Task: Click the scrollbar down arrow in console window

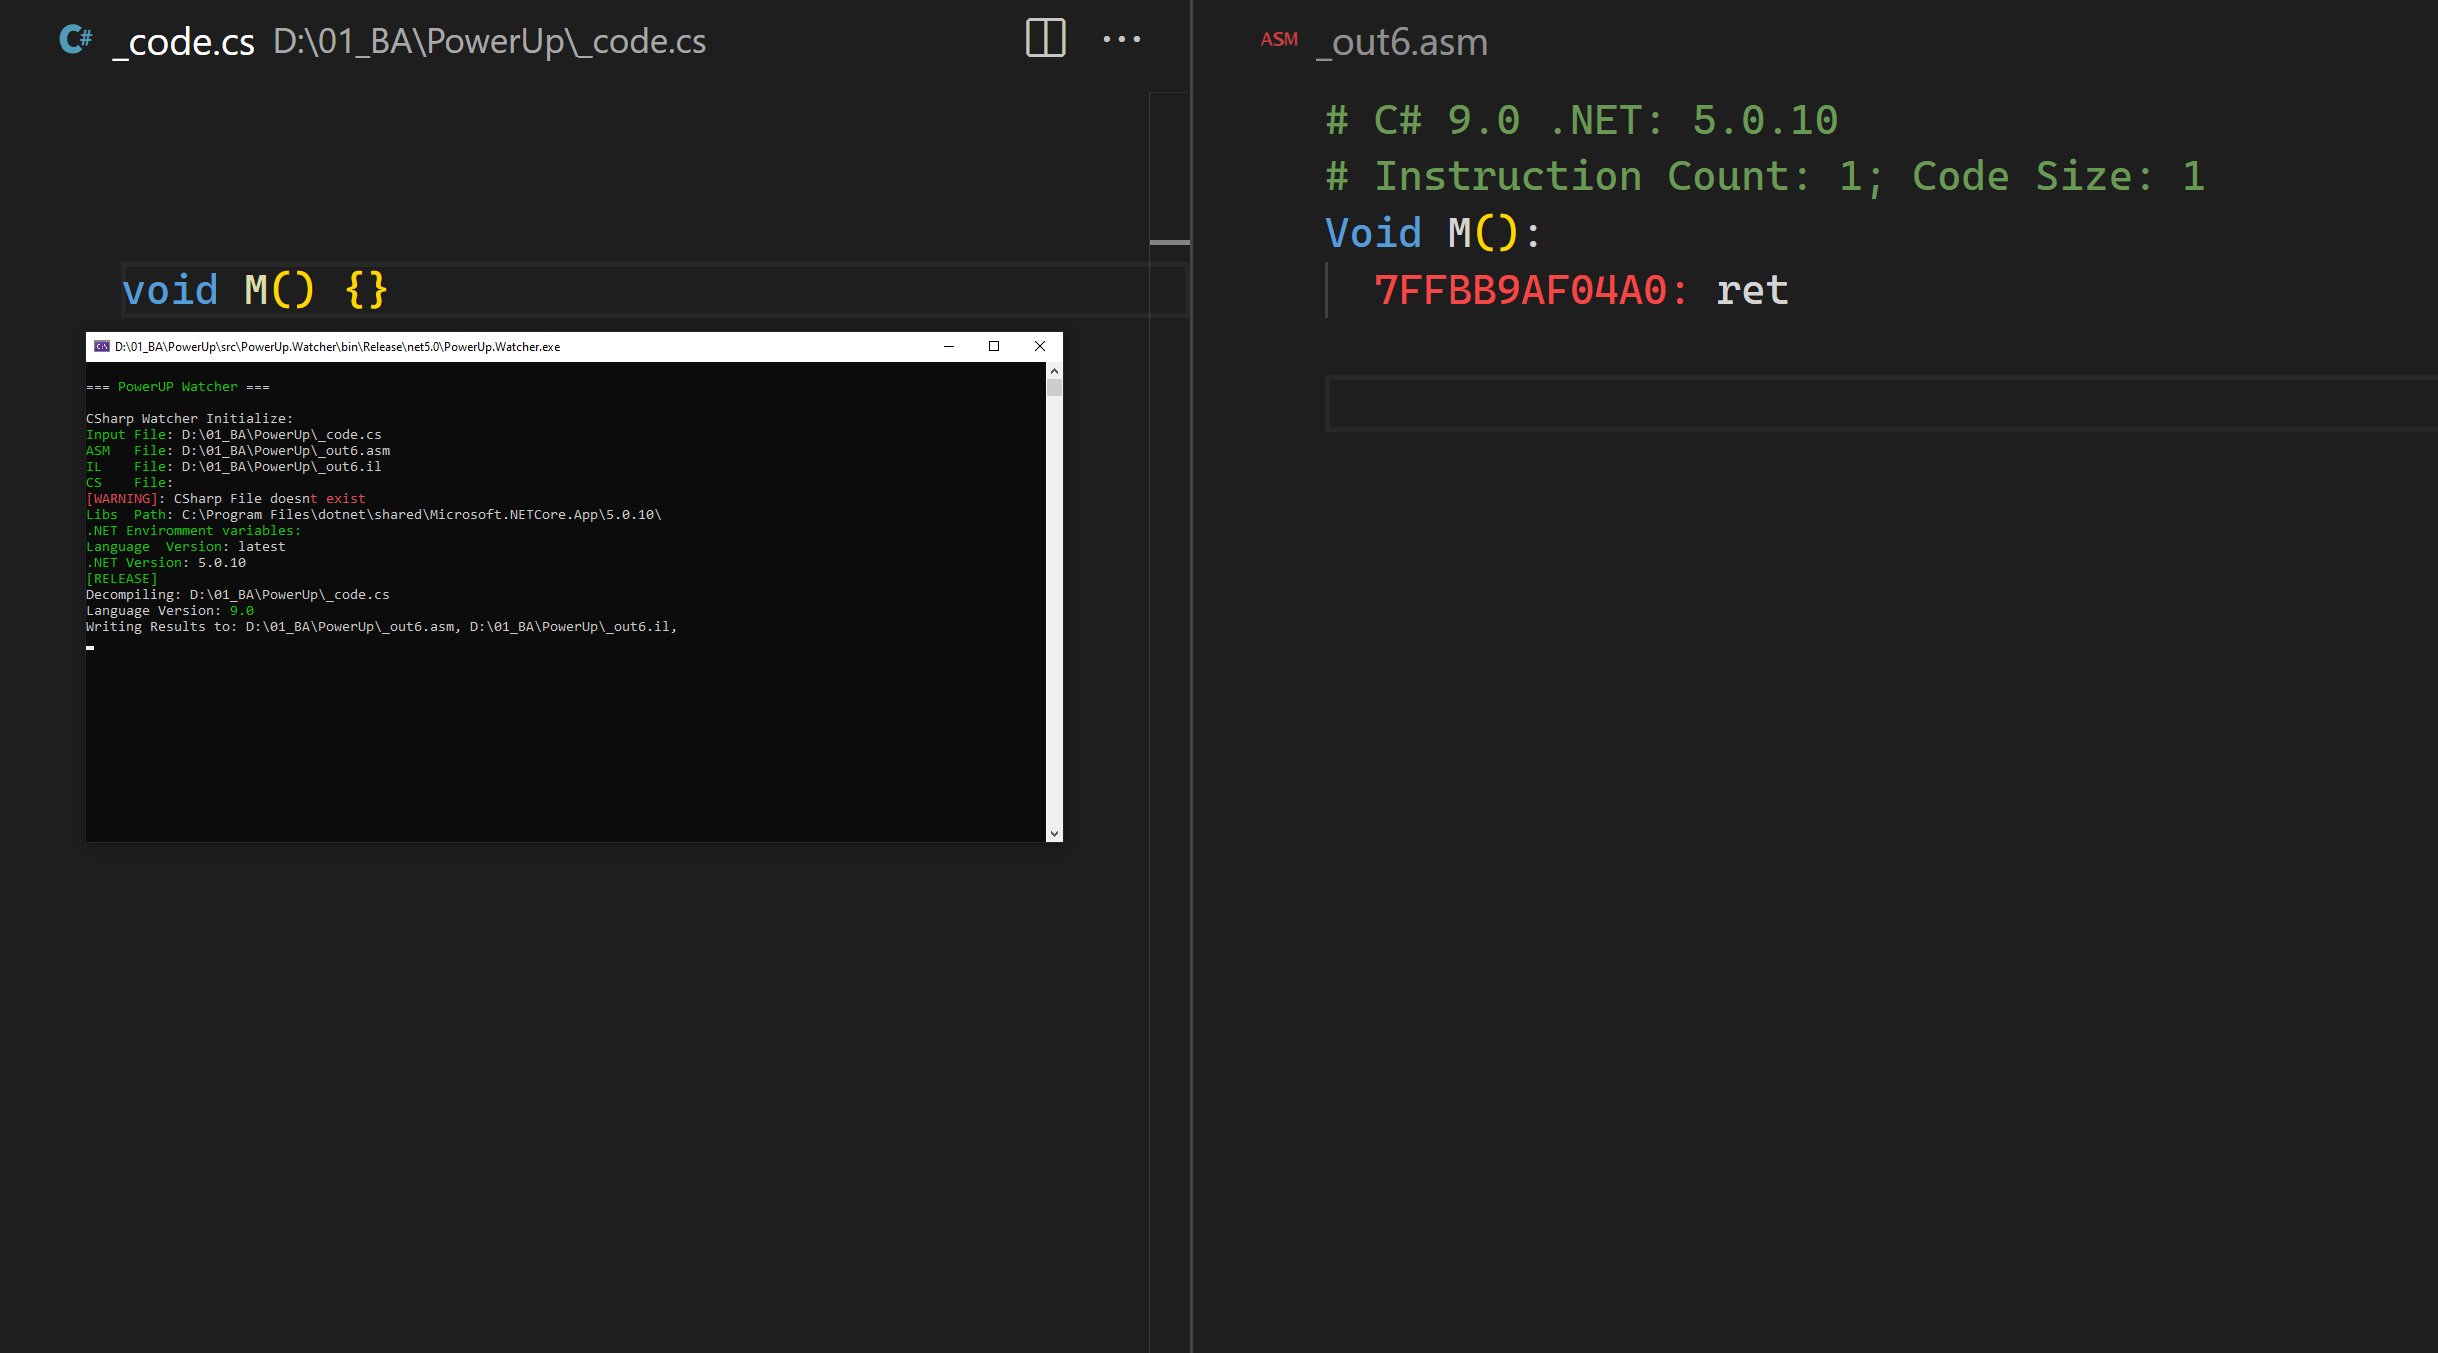Action: point(1056,832)
